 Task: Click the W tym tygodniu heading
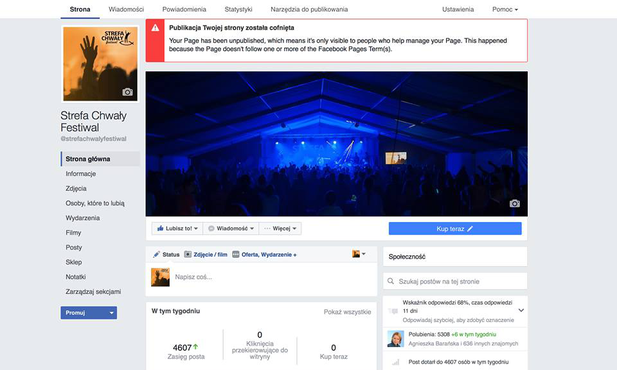[x=175, y=311]
